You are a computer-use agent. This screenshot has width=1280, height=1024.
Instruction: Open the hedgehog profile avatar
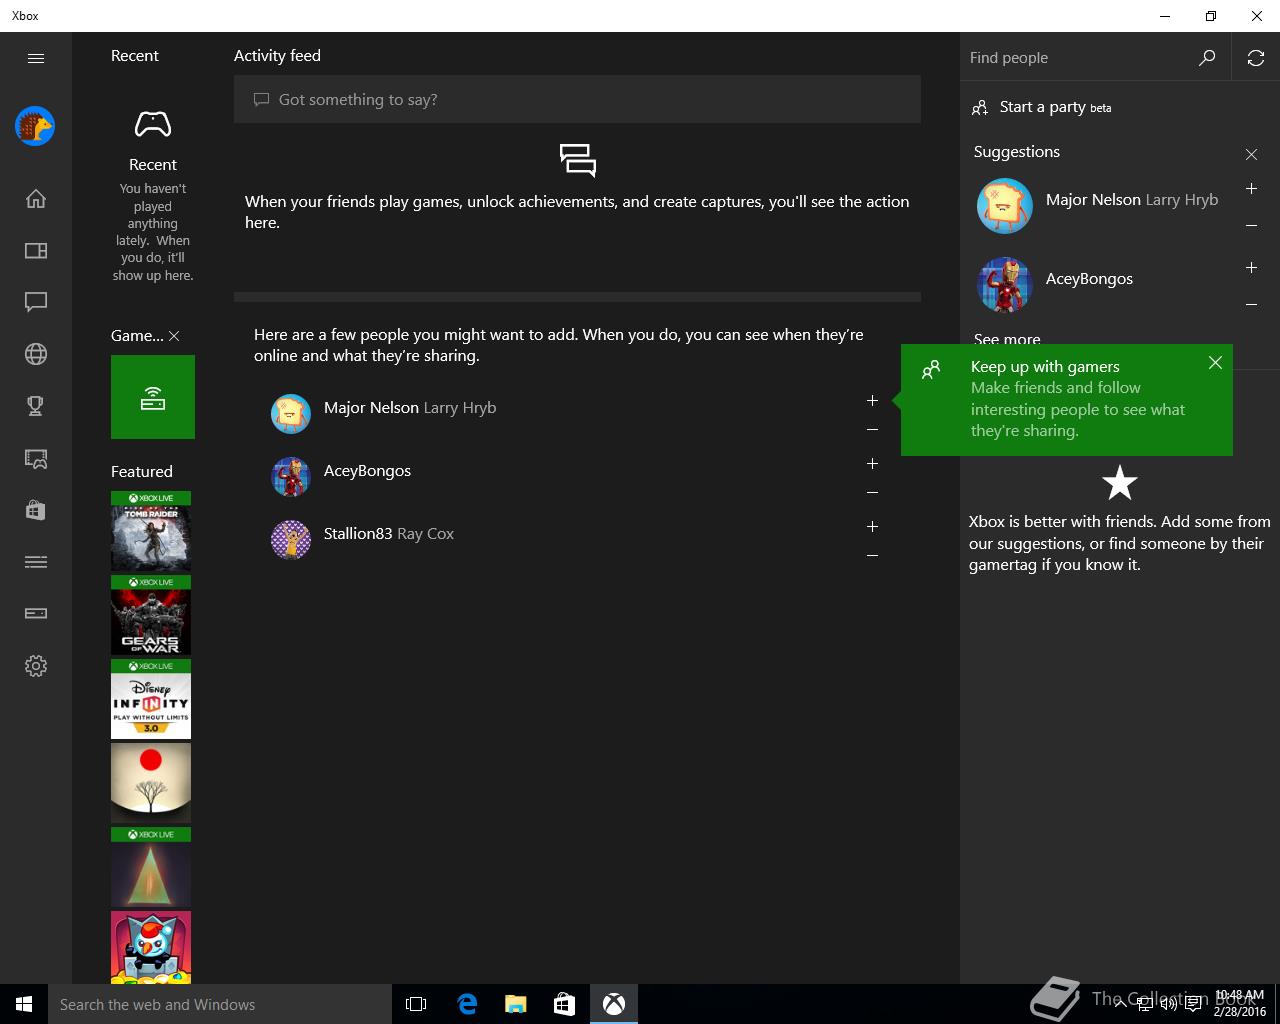pos(35,126)
